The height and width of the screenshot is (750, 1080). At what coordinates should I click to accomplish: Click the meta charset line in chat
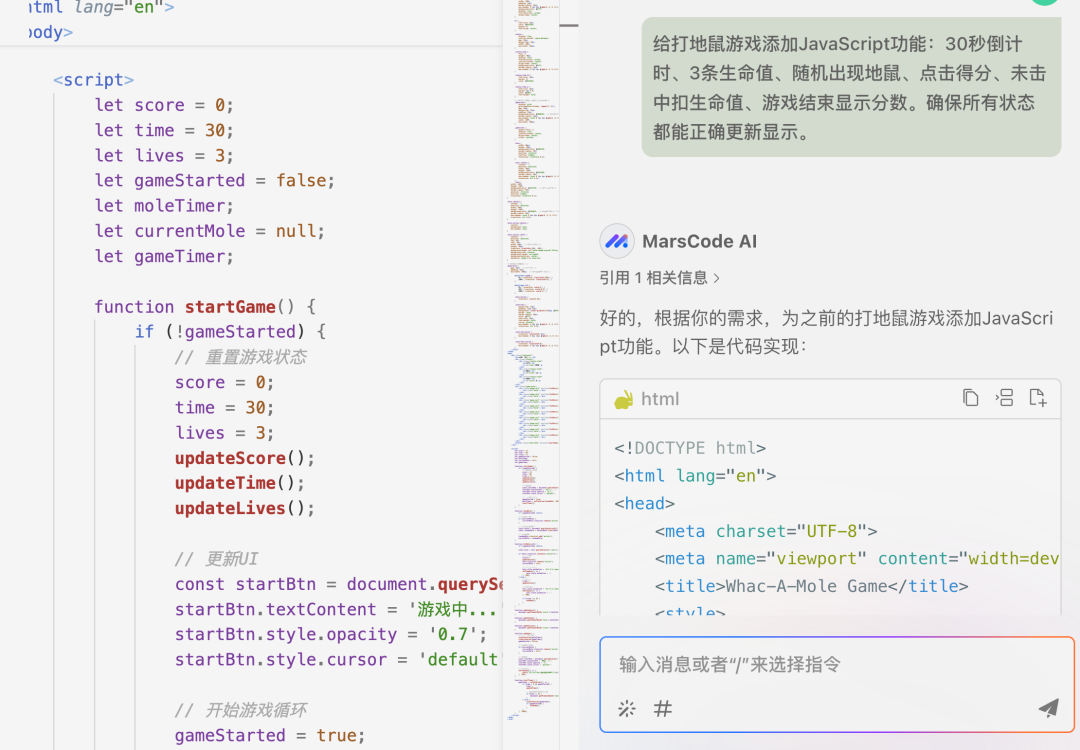click(766, 531)
